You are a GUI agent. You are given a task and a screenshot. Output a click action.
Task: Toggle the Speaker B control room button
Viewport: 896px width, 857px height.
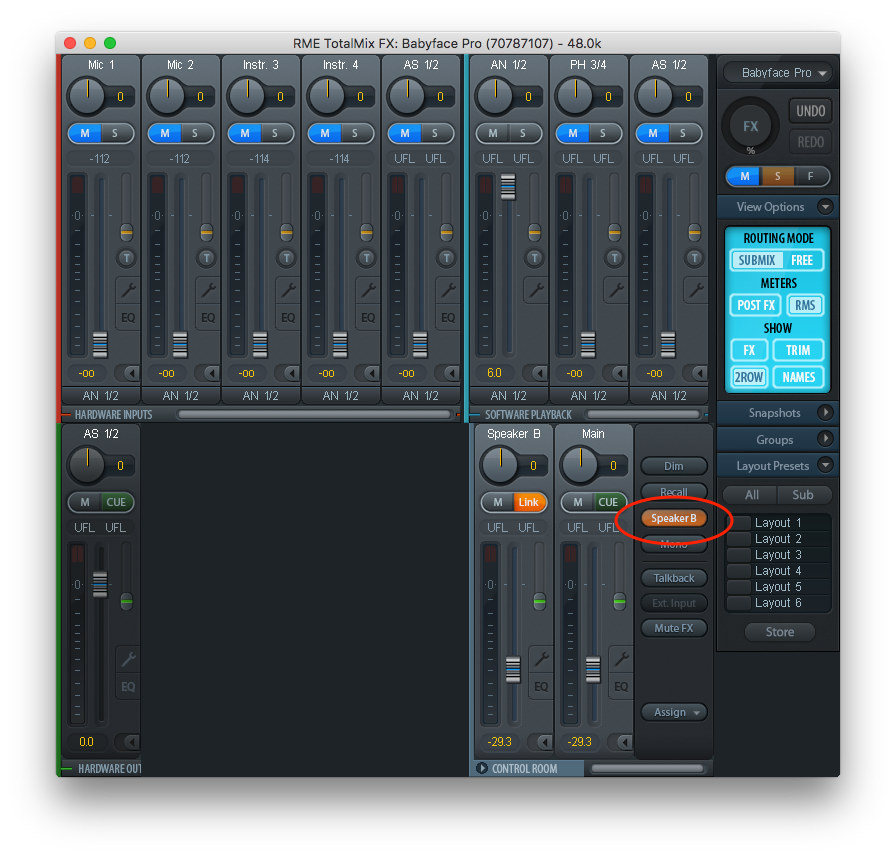(674, 518)
